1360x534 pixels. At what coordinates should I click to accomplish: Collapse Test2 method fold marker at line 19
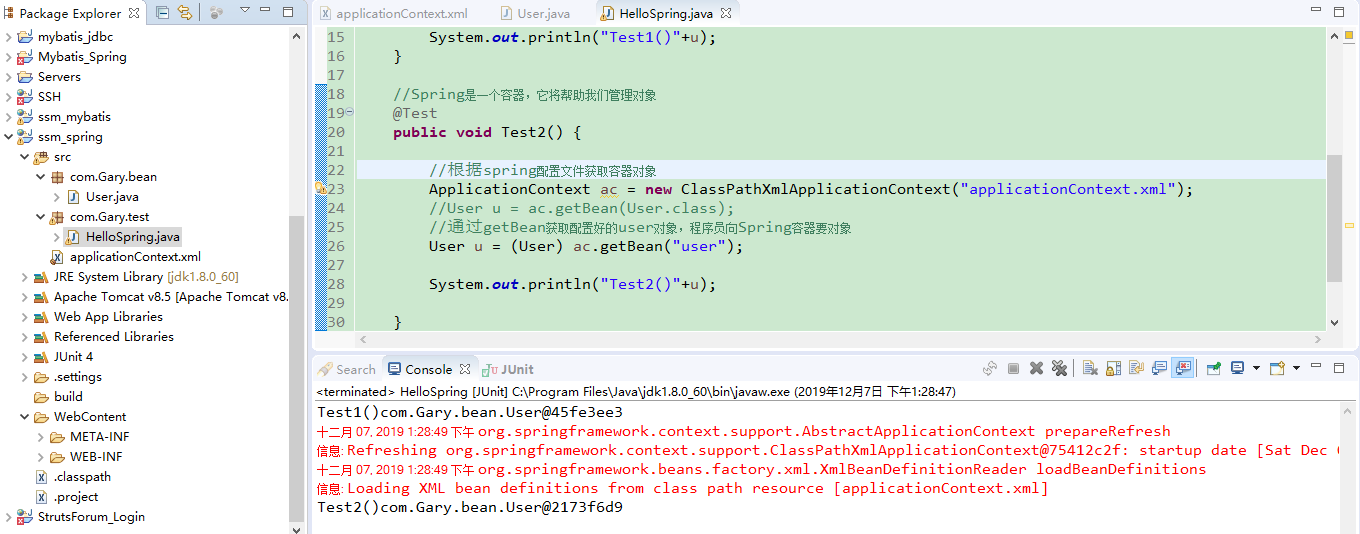350,112
